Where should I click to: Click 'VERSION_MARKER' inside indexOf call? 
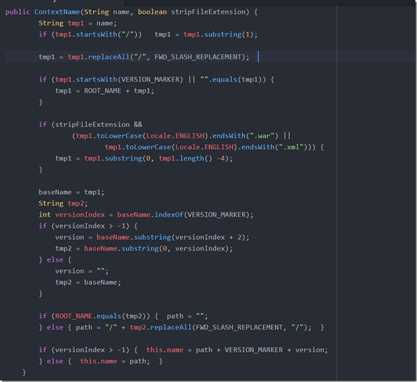tap(217, 215)
